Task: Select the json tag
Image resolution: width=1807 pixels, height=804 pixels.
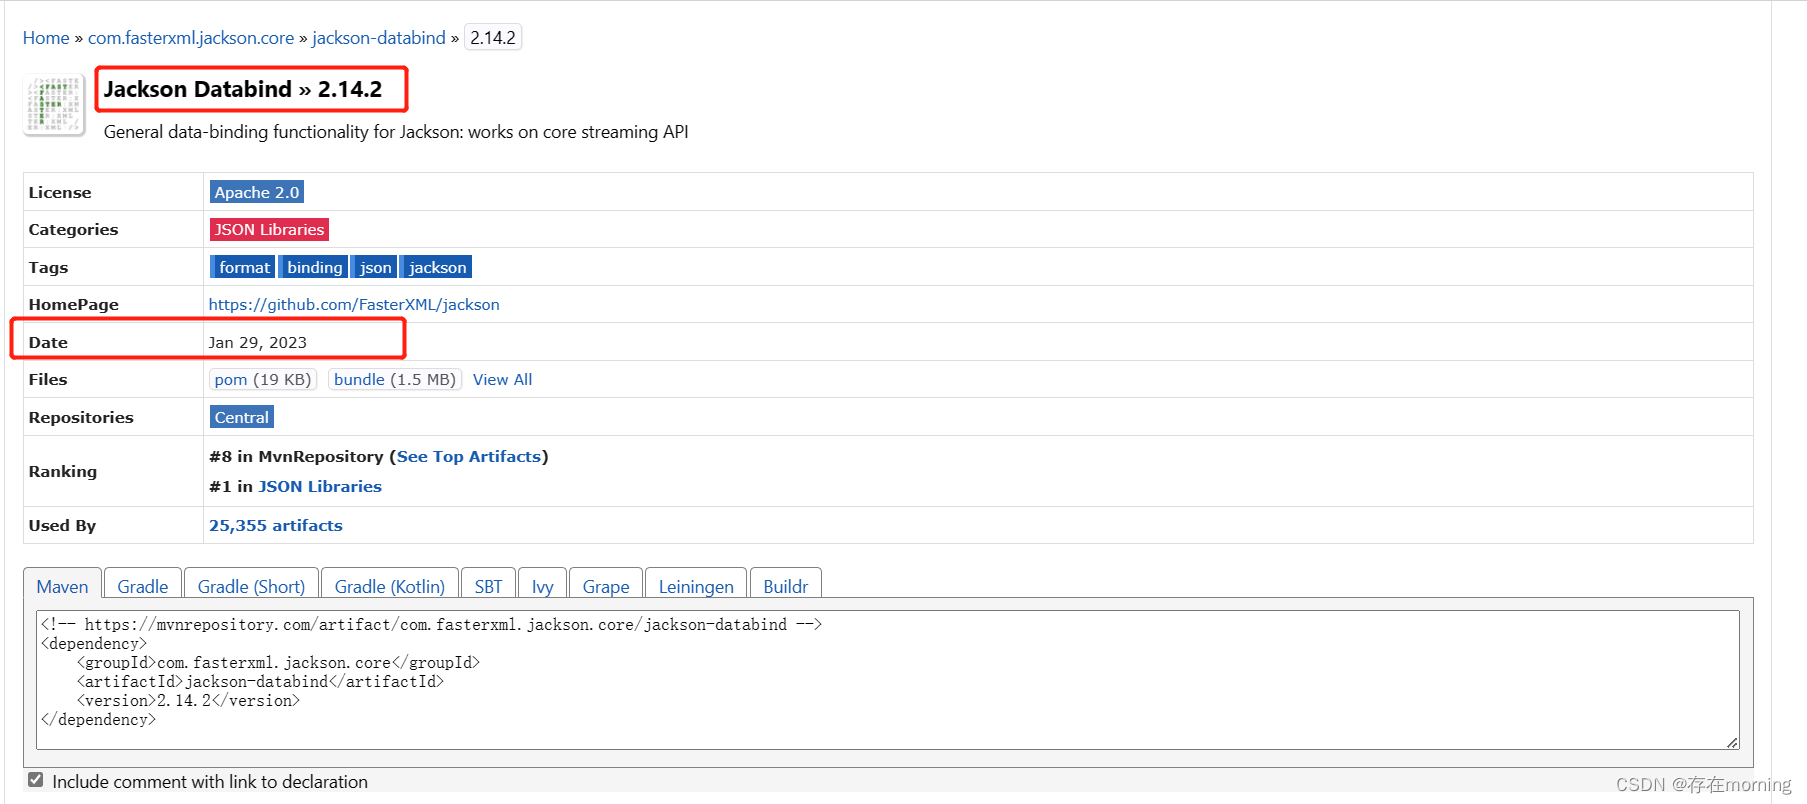Action: click(x=375, y=267)
